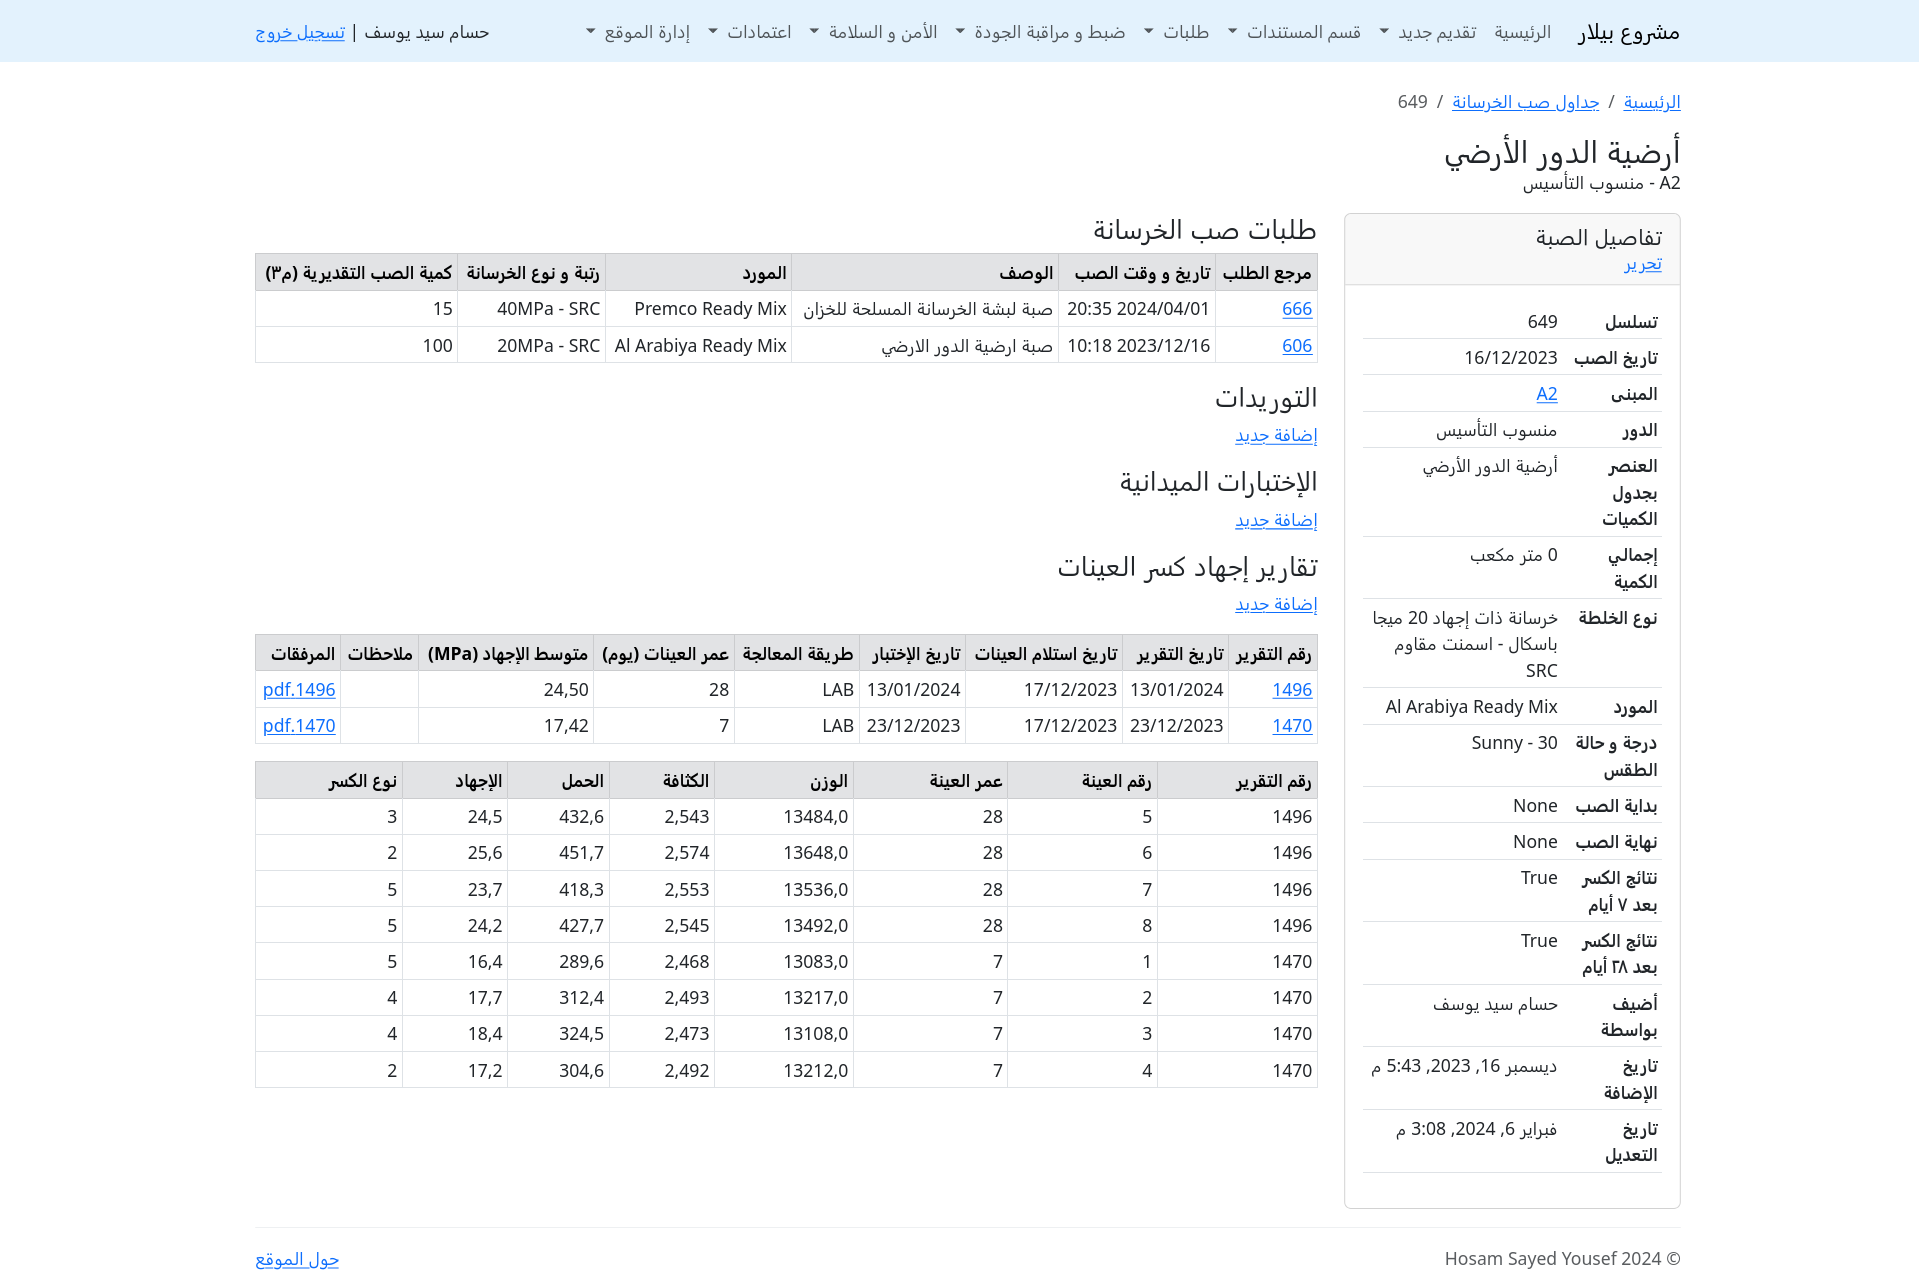Open the الأمن و السلامة dropdown
The width and height of the screenshot is (1919, 1278).
tap(873, 32)
